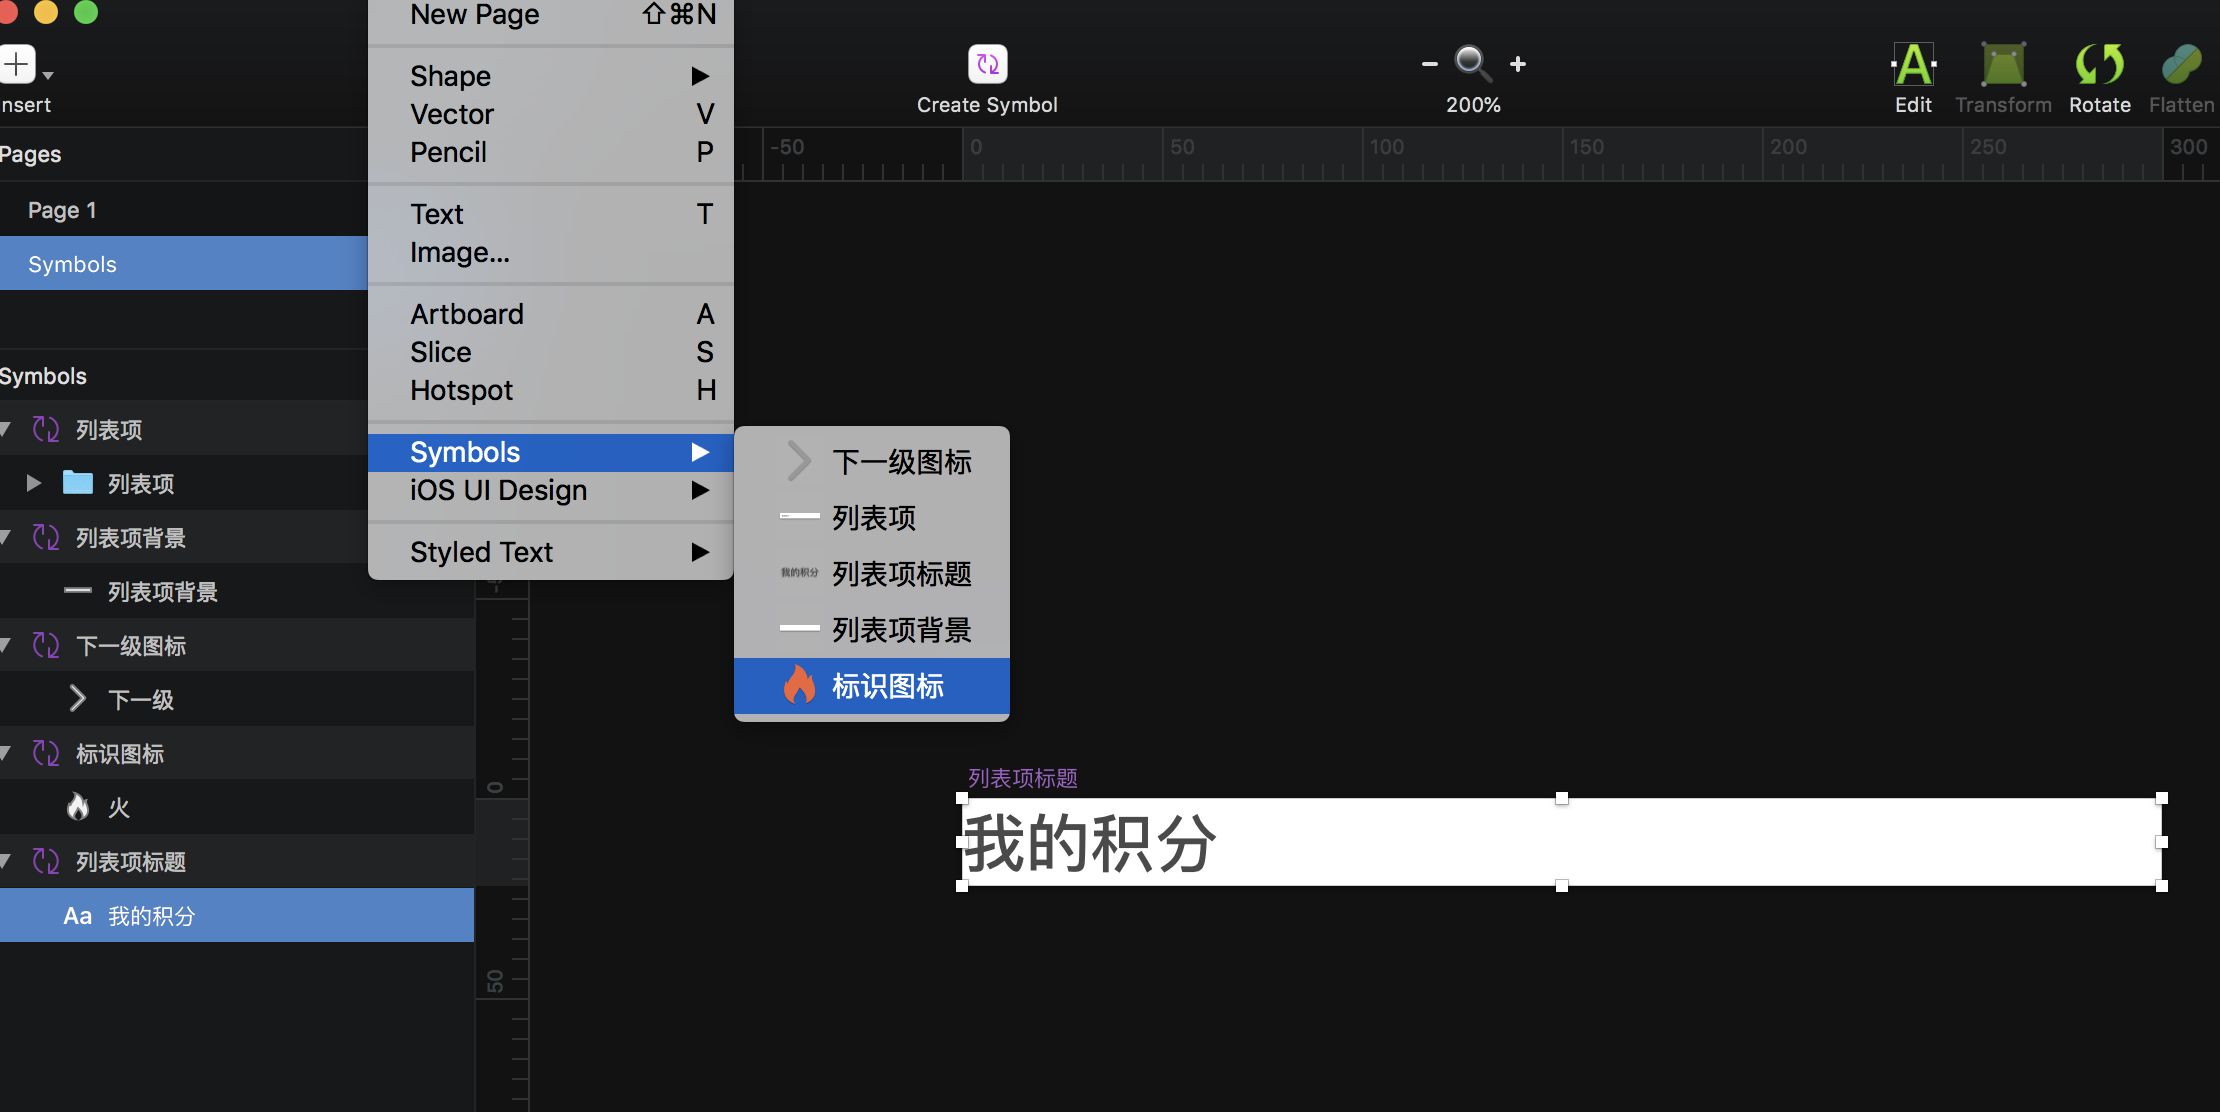Click the Insert plus icon
This screenshot has height=1112, width=2220.
click(17, 65)
